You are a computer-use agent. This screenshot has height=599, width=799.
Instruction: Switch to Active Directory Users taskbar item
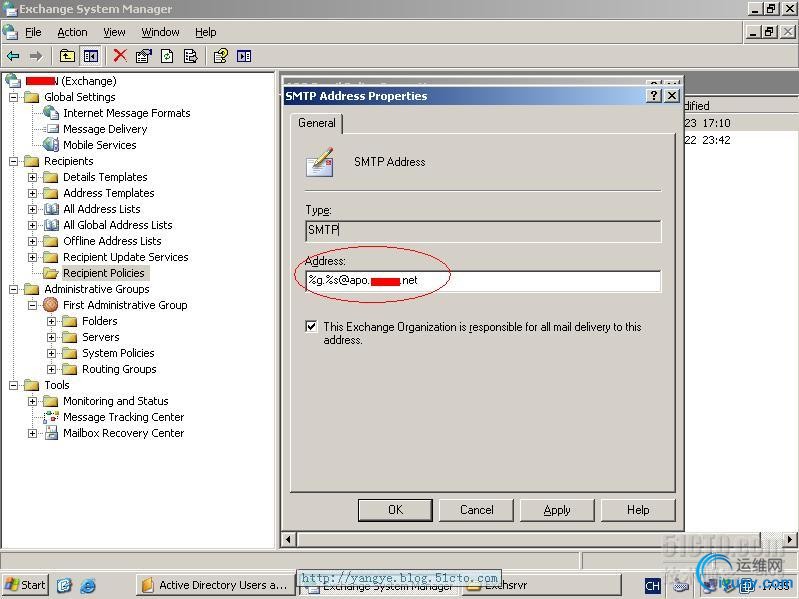tap(216, 585)
